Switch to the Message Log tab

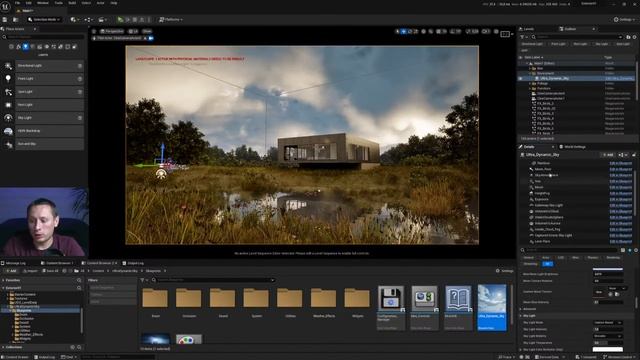tap(13, 263)
